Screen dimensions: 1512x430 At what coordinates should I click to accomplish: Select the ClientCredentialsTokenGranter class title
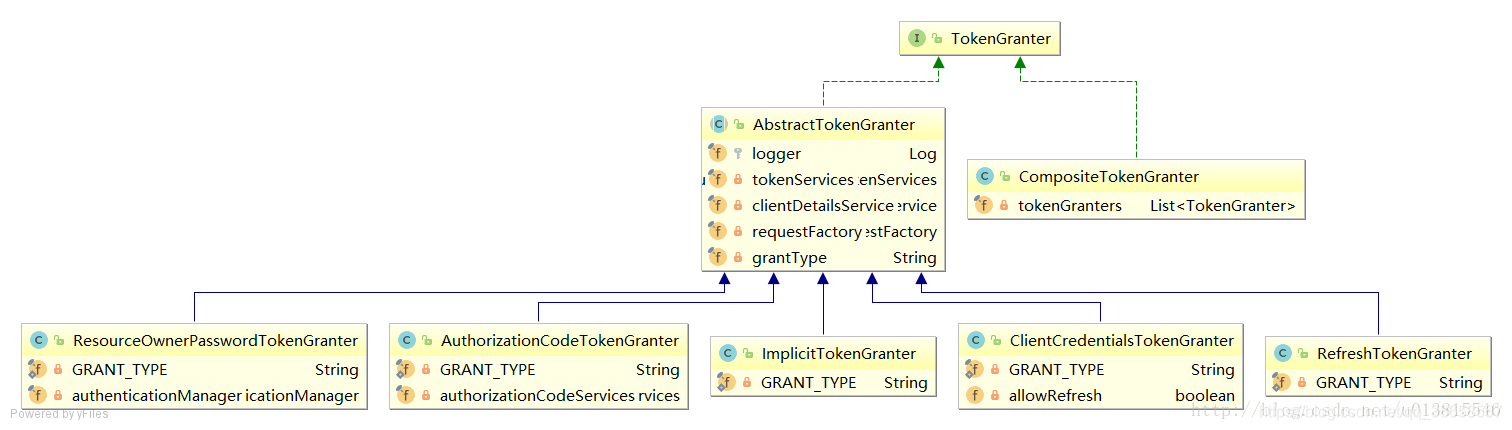[x=1122, y=341]
